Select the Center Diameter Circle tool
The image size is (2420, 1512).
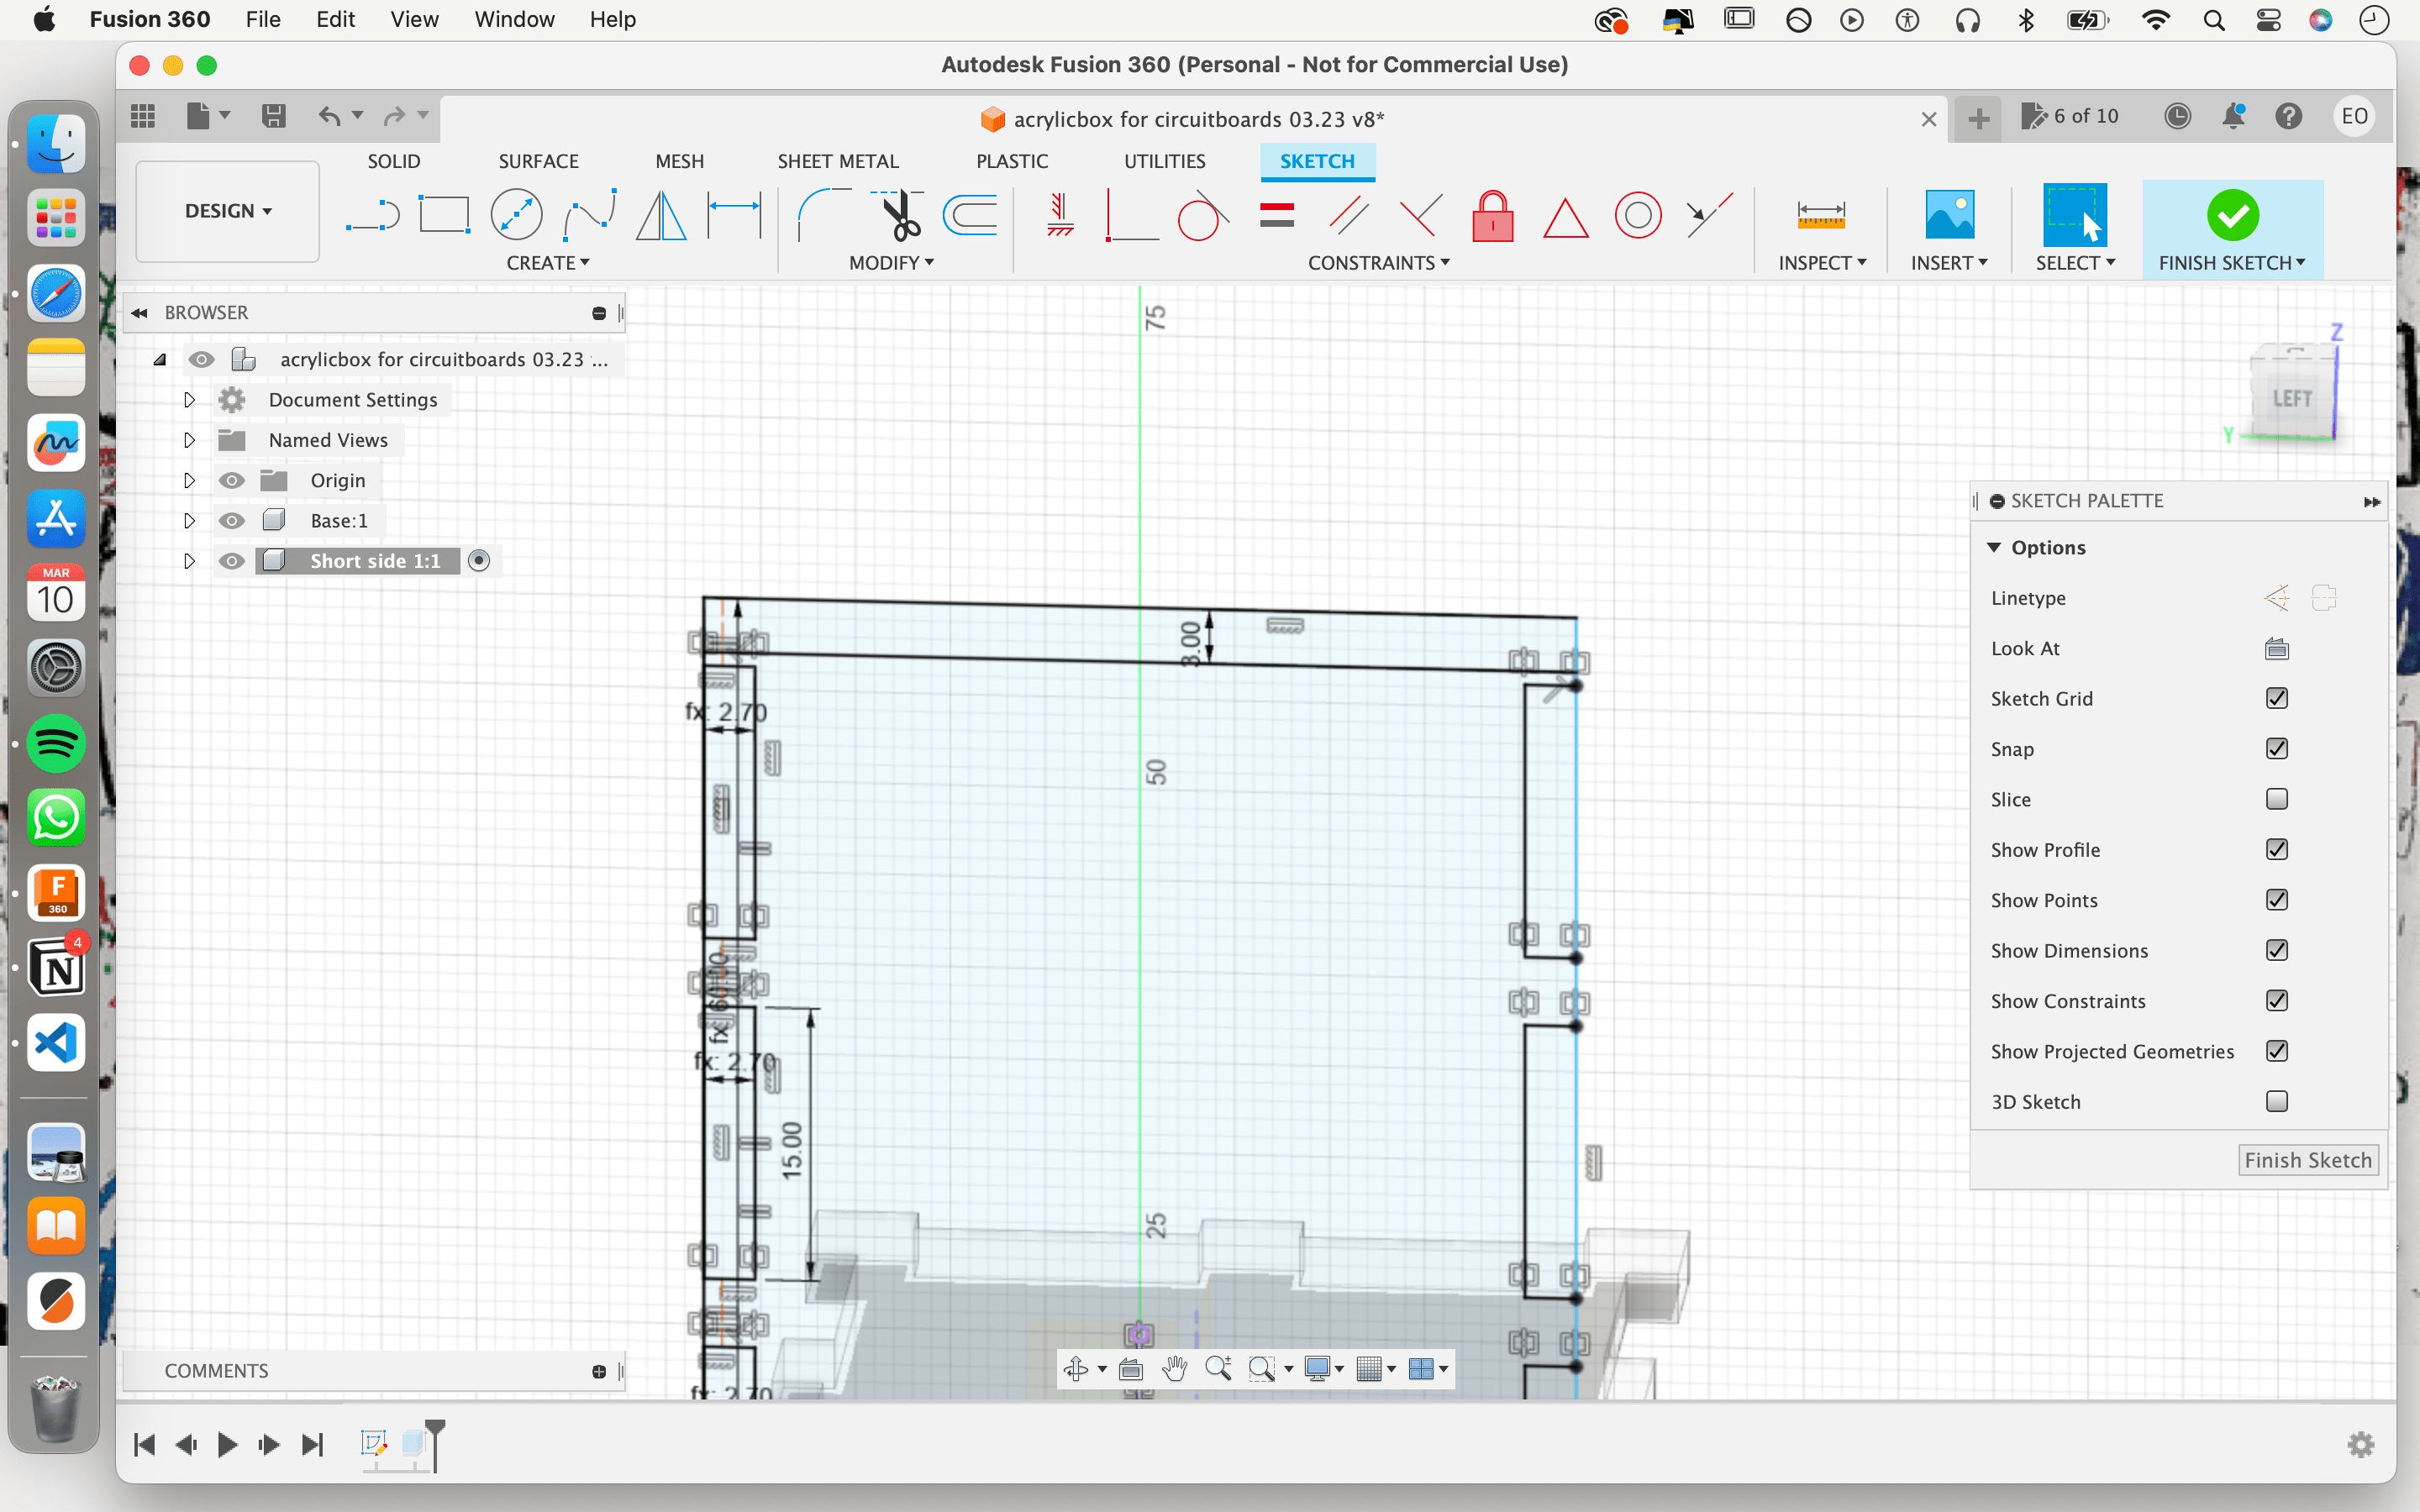516,215
